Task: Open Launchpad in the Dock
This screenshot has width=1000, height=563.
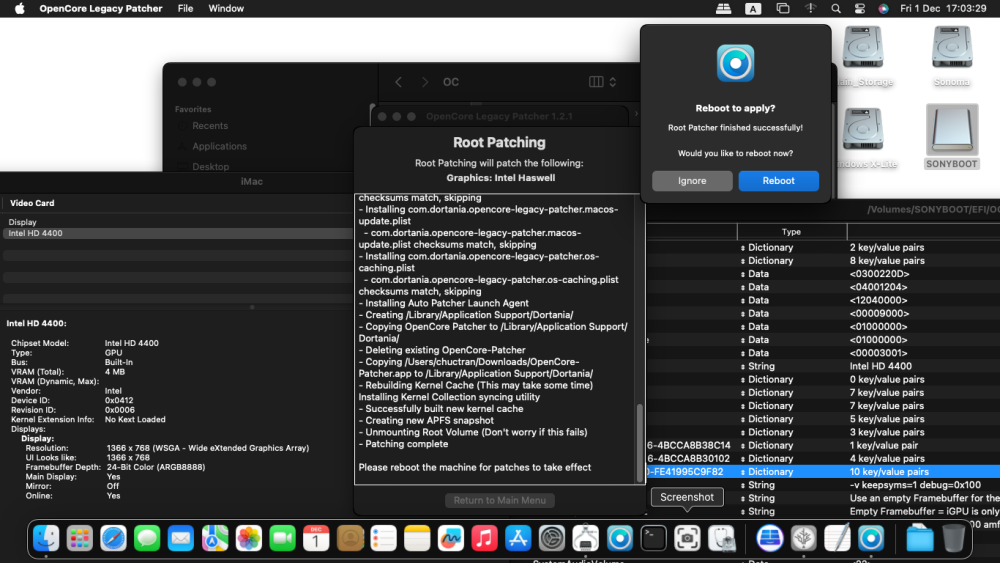Action: 80,539
